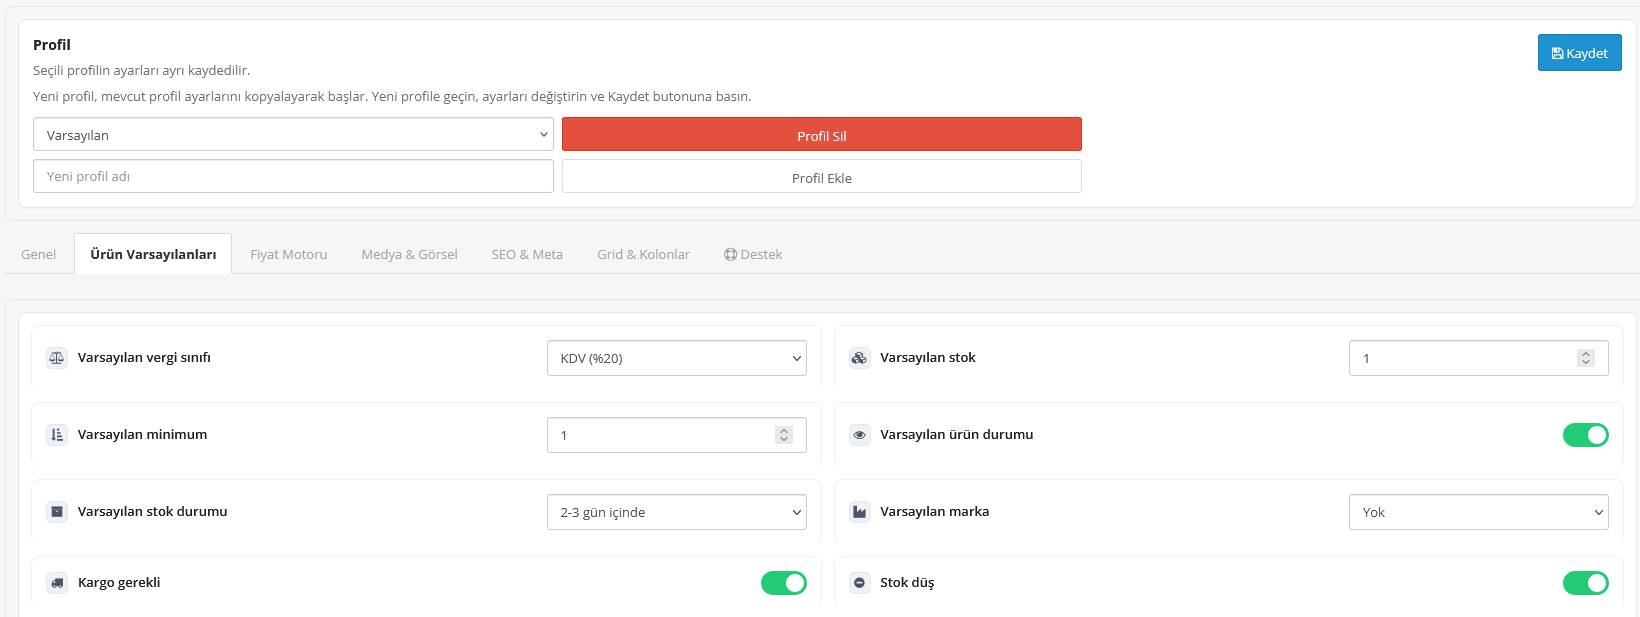Focus the Yeni profil adı text field
This screenshot has width=1640, height=617.
pos(293,176)
